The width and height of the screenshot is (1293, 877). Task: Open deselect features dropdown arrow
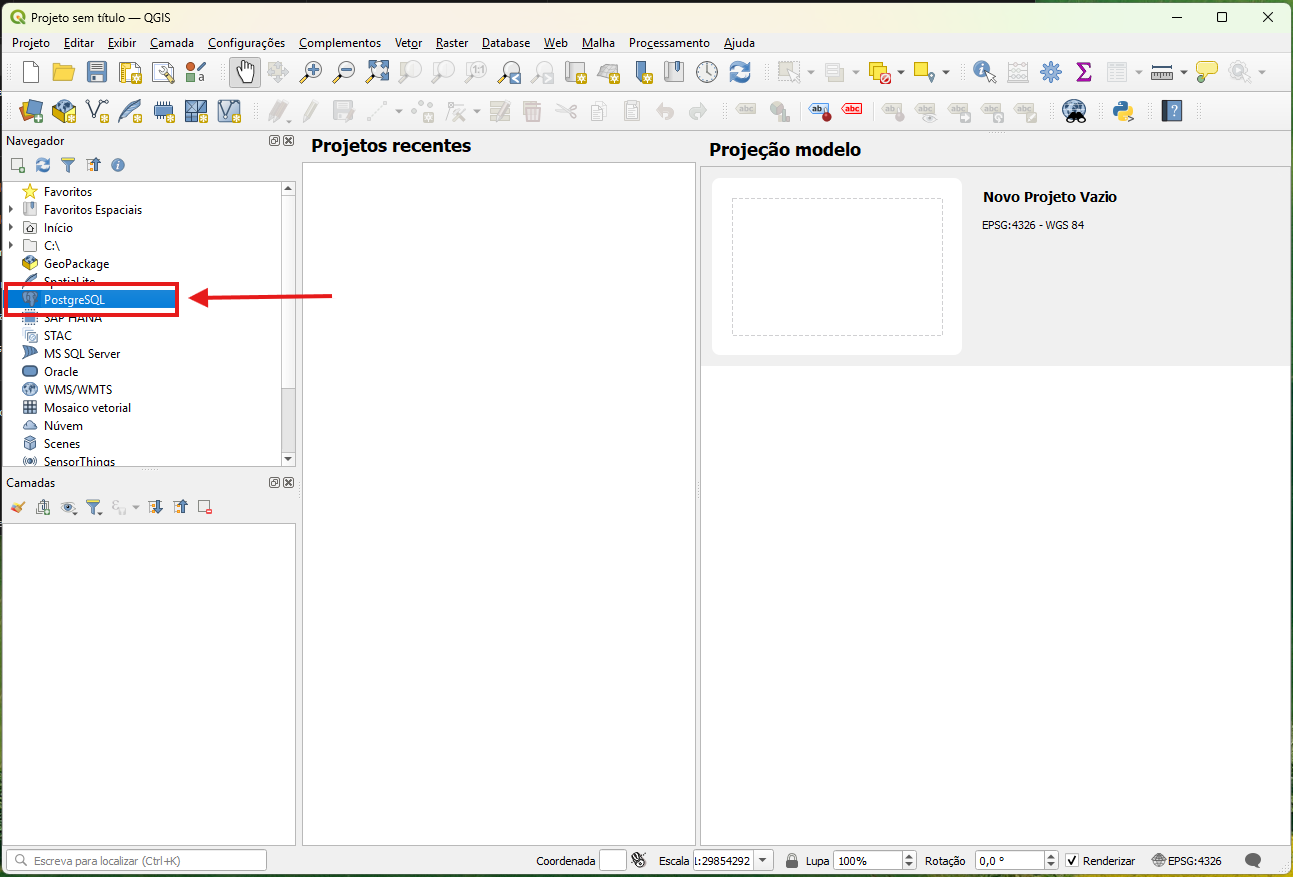click(901, 72)
